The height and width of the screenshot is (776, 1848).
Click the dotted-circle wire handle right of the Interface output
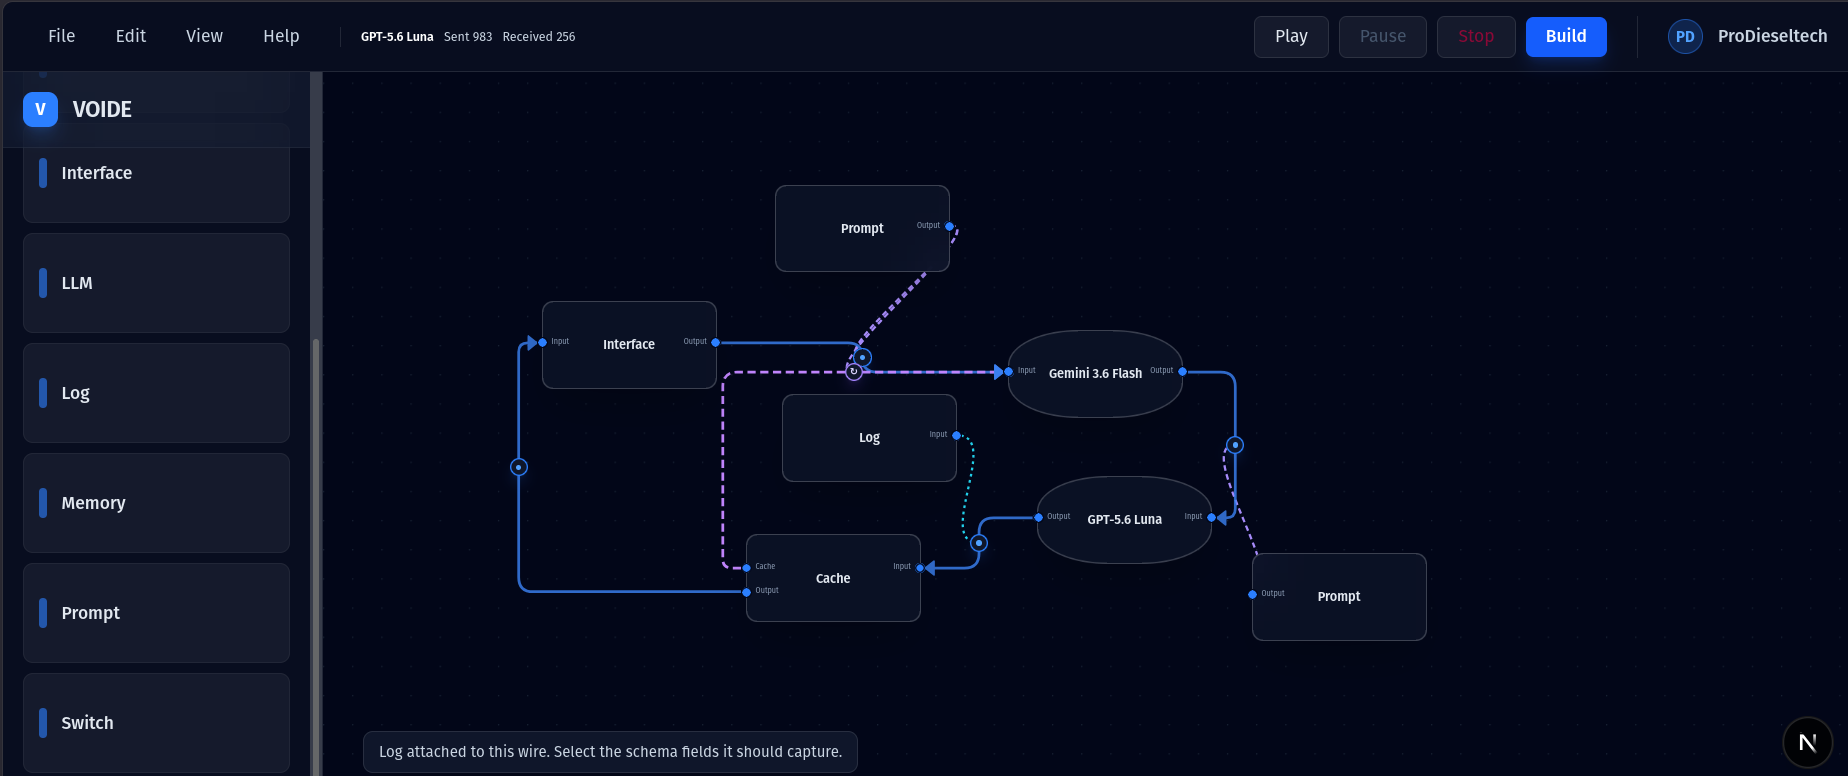[862, 357]
